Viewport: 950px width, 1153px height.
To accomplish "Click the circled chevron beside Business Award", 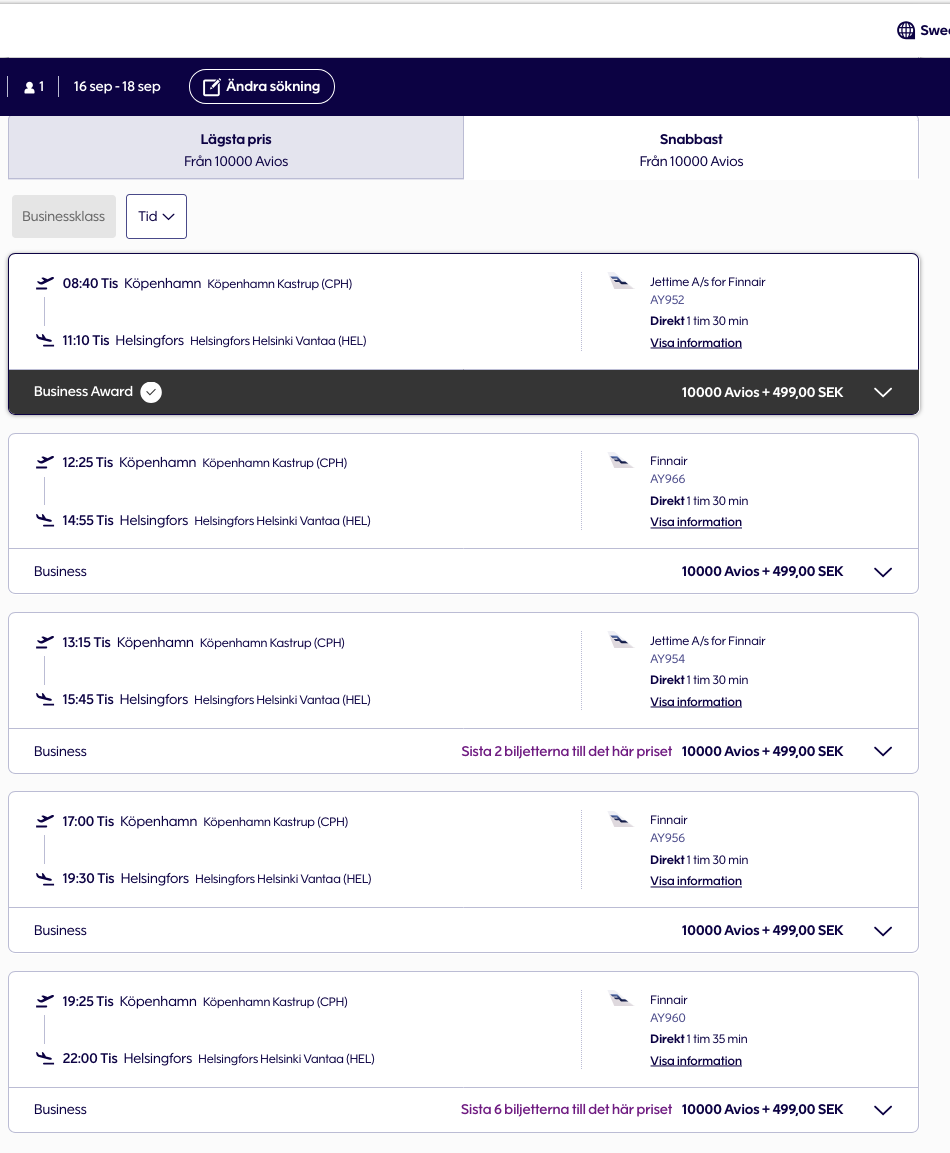I will (x=151, y=392).
